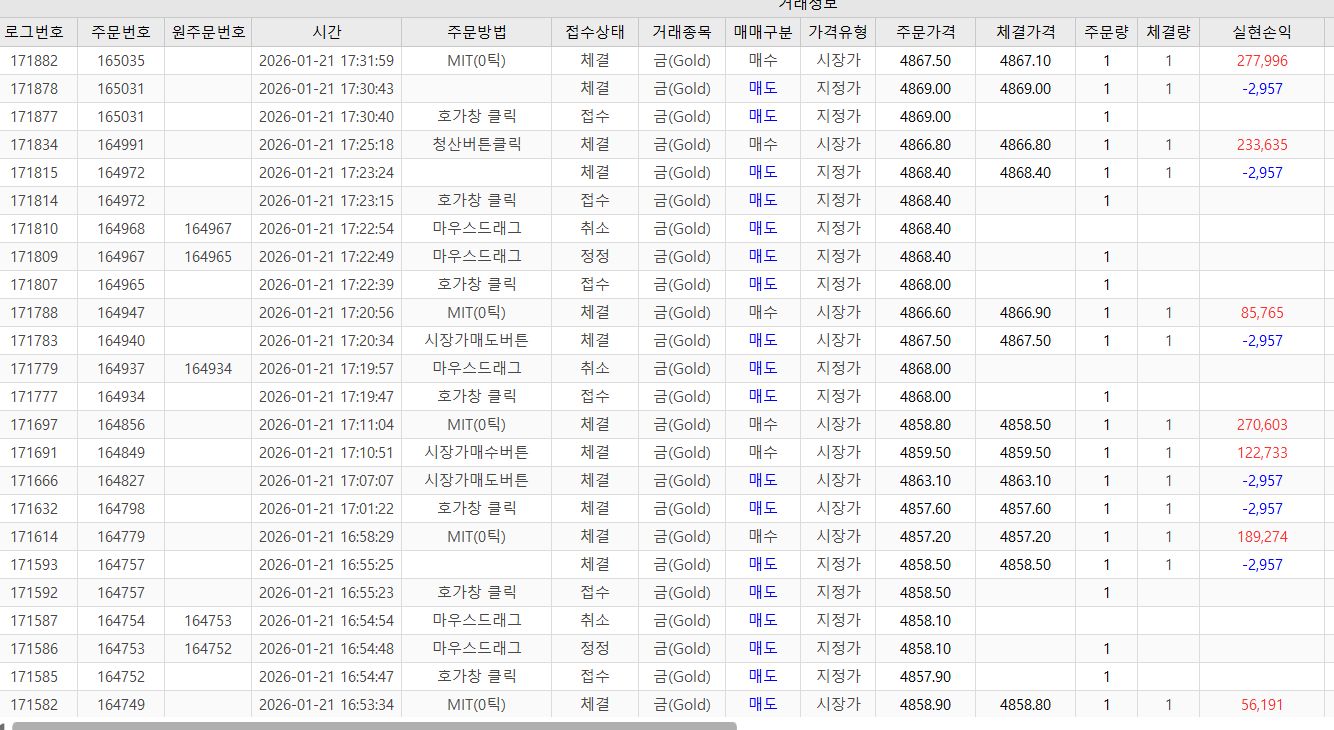
Task: Click the 매도 cell in row 171783
Action: (763, 341)
